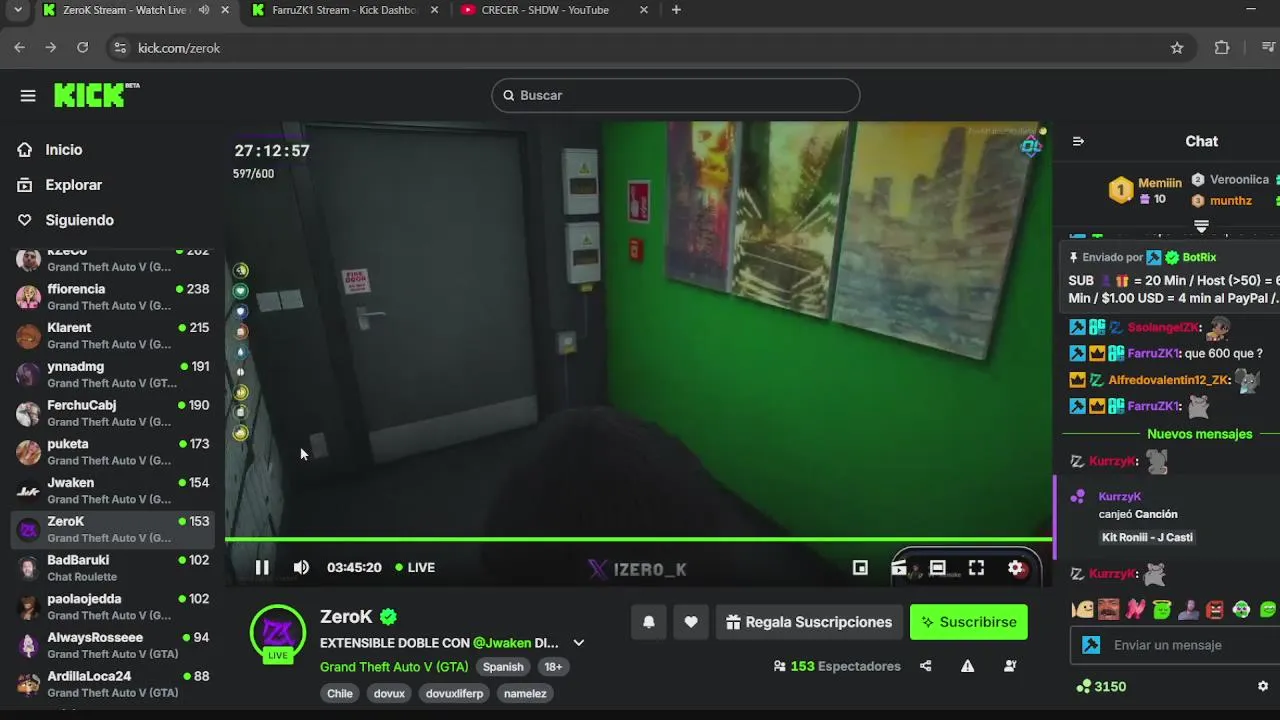The image size is (1280, 720).
Task: Open Klarent's channel in the sidebar
Action: [113, 336]
